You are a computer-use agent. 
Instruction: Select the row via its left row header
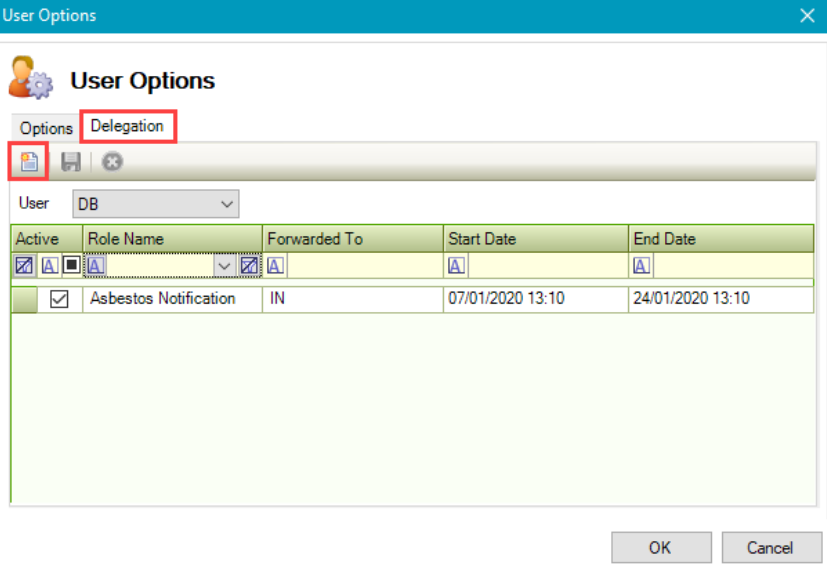24,299
